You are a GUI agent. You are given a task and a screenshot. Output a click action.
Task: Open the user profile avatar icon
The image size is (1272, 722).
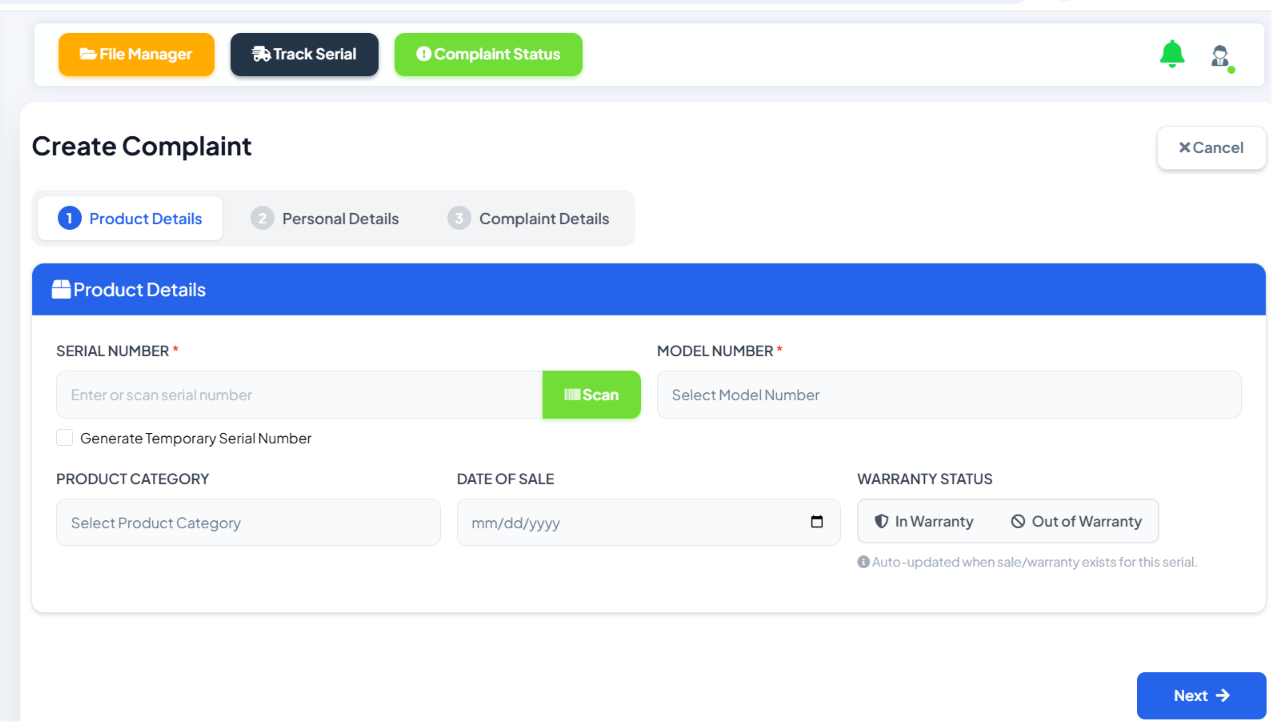pos(1220,56)
